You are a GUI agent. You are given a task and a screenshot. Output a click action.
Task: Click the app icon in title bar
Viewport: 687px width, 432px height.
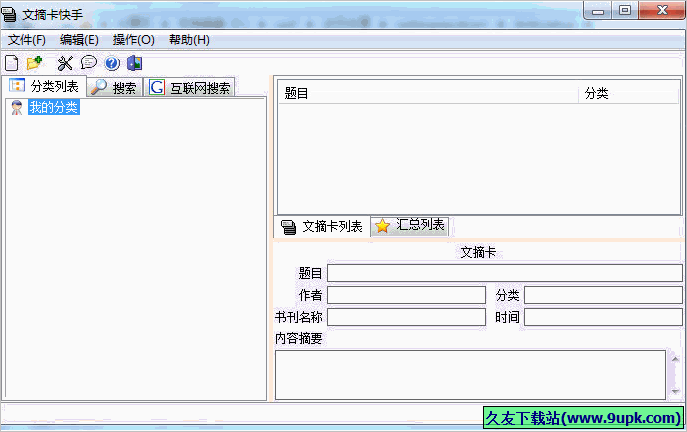click(x=9, y=14)
